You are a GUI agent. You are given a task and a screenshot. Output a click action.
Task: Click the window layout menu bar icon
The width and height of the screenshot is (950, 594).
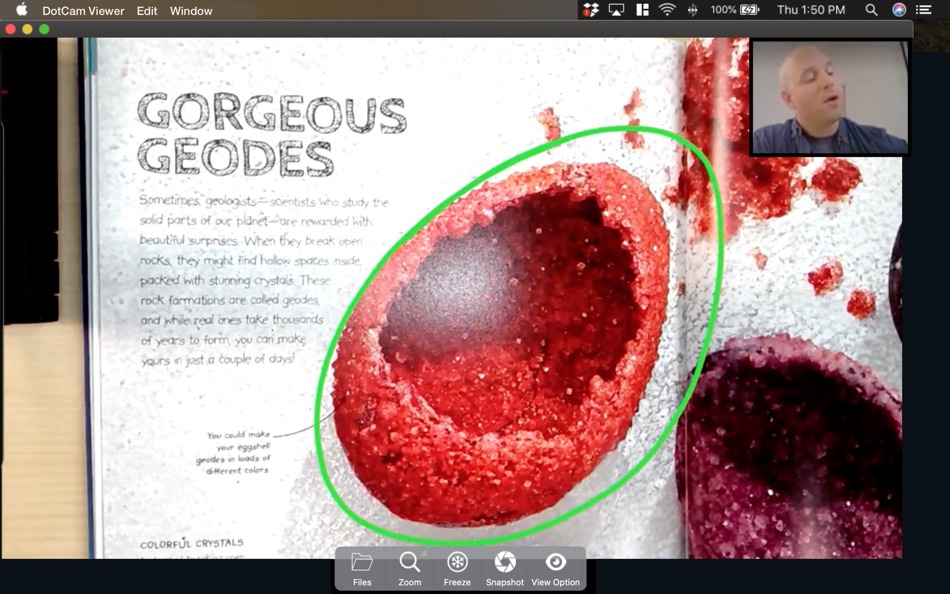[642, 10]
